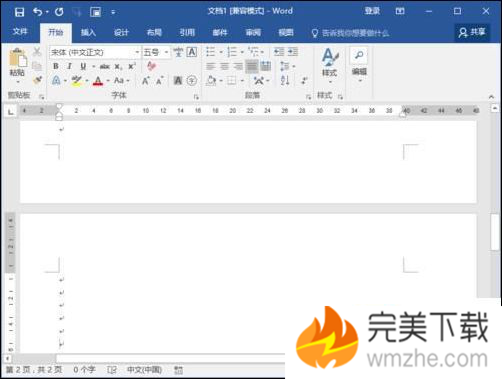Expand the Bullets list dropdown arrow

pos(221,52)
